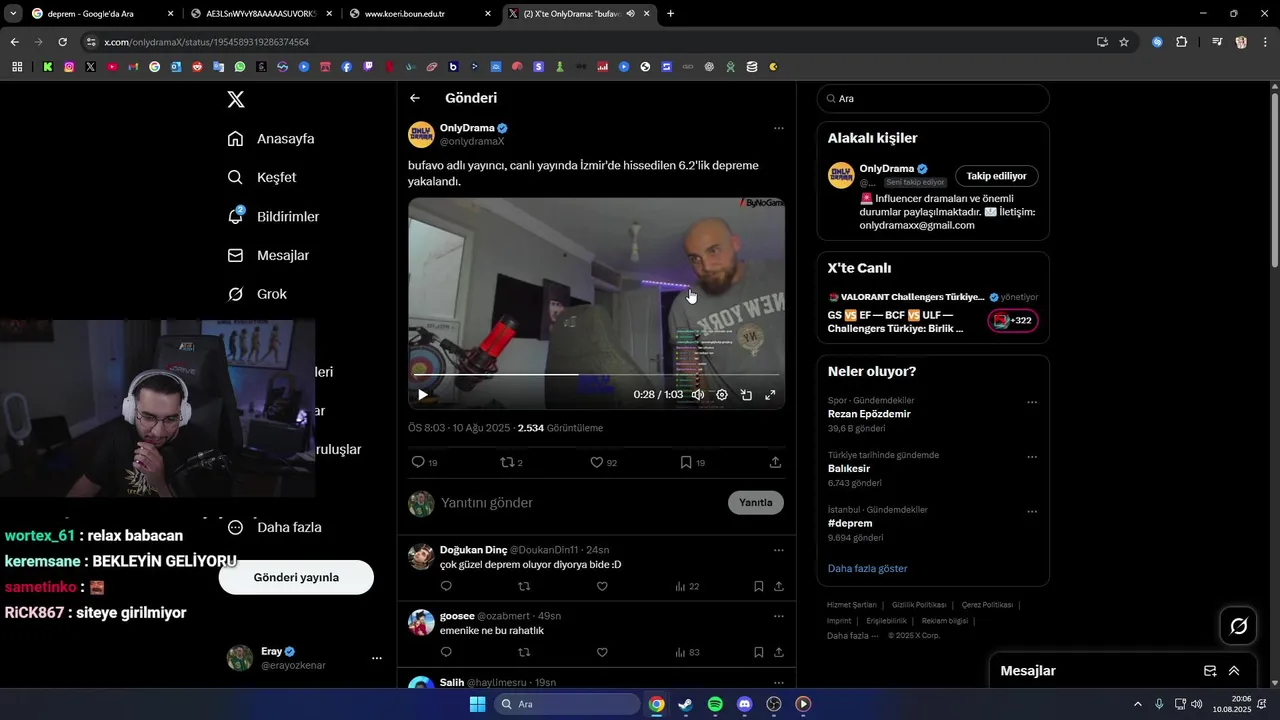Expand the Mesajlar drawer

point(1234,671)
